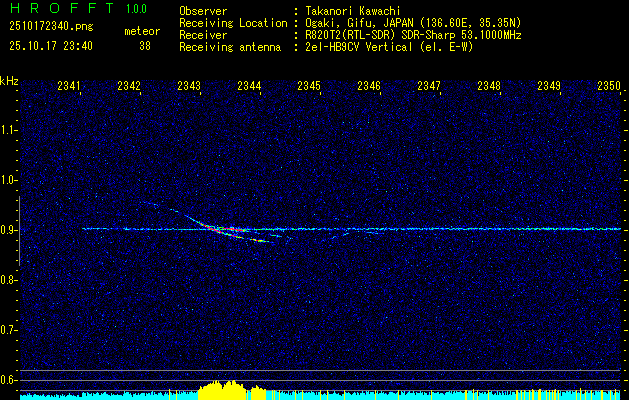The image size is (629, 400).
Task: Click the 2350 time marker
Action: (x=608, y=87)
